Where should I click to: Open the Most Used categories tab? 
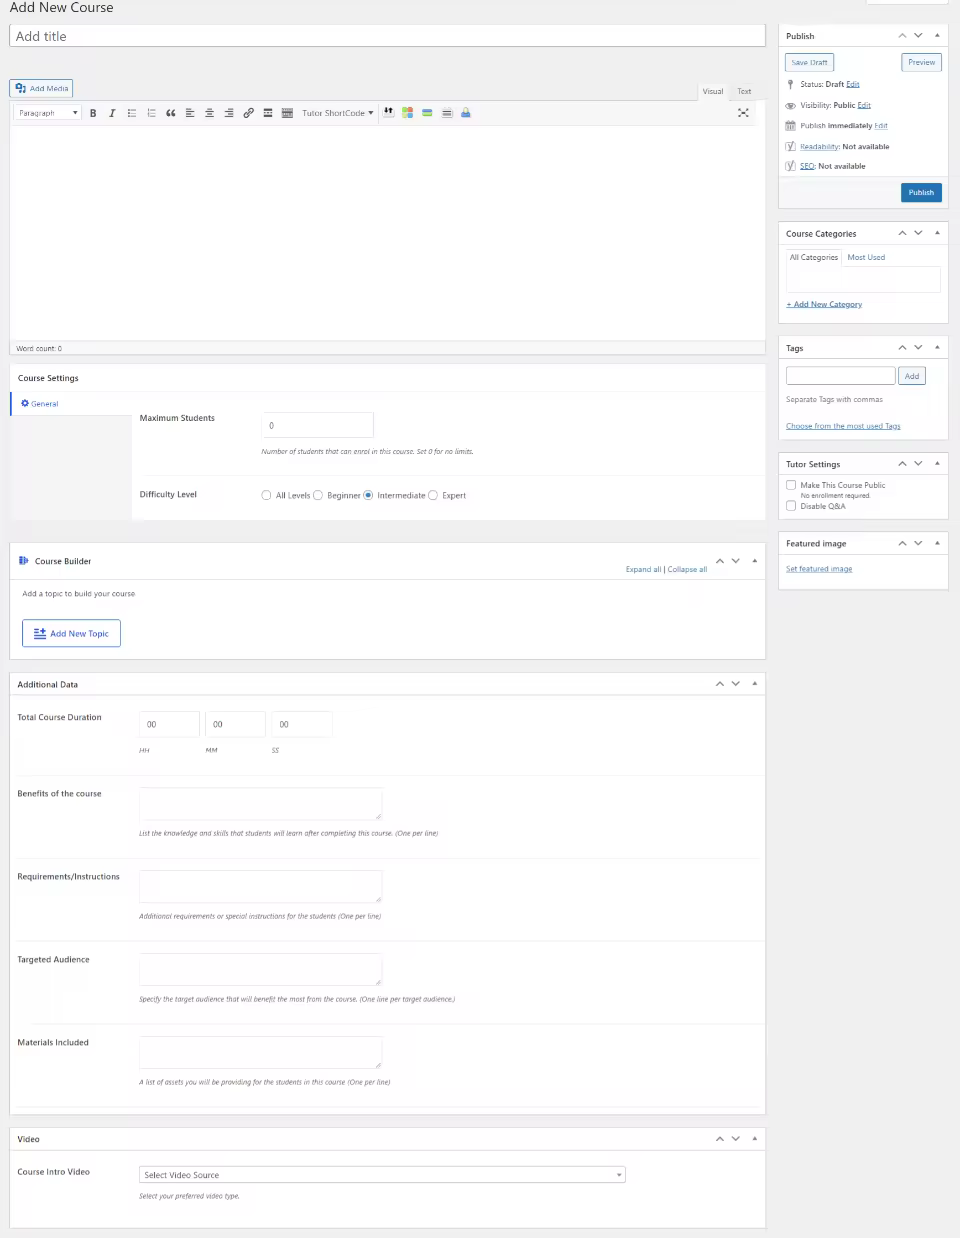coord(866,257)
